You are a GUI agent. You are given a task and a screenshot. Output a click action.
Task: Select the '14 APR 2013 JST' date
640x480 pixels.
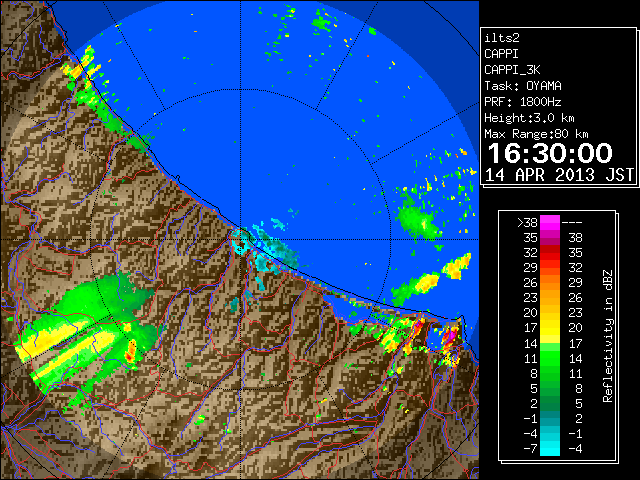559,175
